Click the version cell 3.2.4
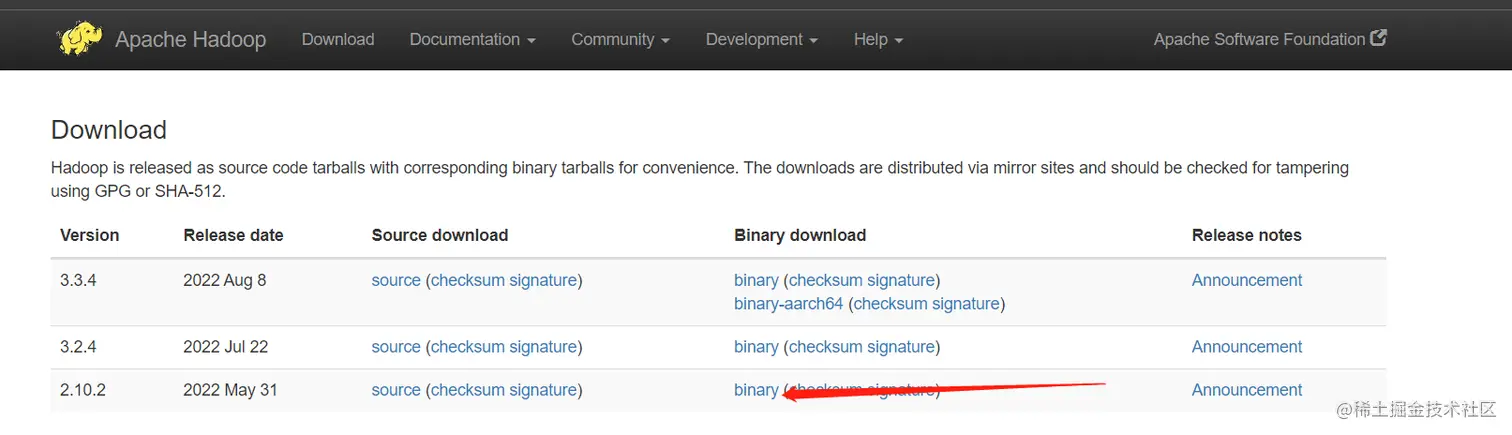Viewport: 1512px width, 435px height. 78,348
